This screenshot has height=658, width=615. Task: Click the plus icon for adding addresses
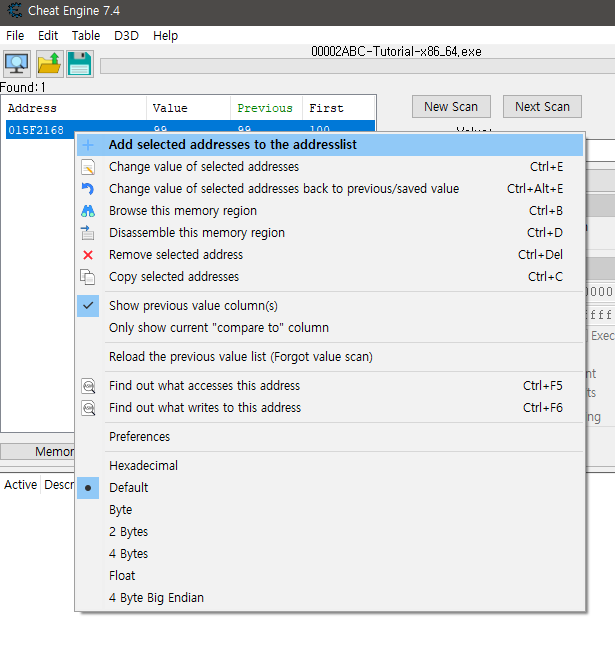coord(88,145)
